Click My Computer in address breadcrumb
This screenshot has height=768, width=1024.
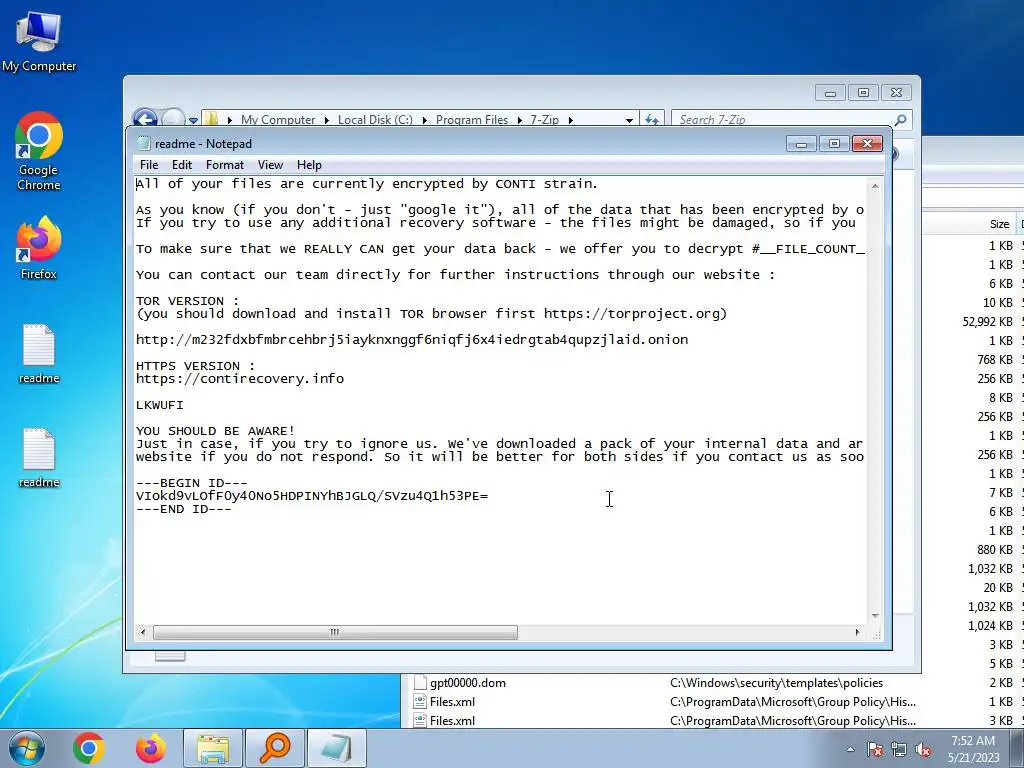click(278, 120)
